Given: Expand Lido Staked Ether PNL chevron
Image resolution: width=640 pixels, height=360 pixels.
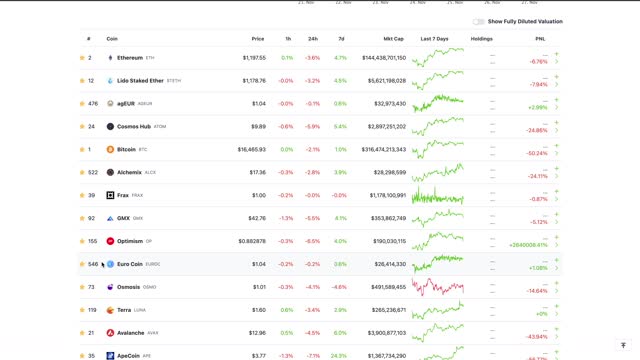Looking at the screenshot, I should click(556, 84).
